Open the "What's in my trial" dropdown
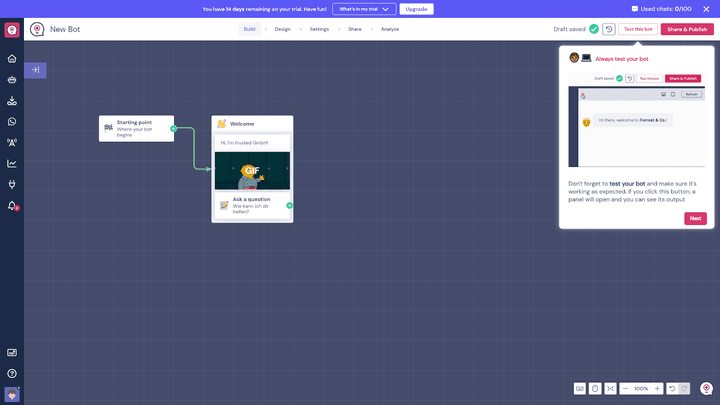 (364, 9)
